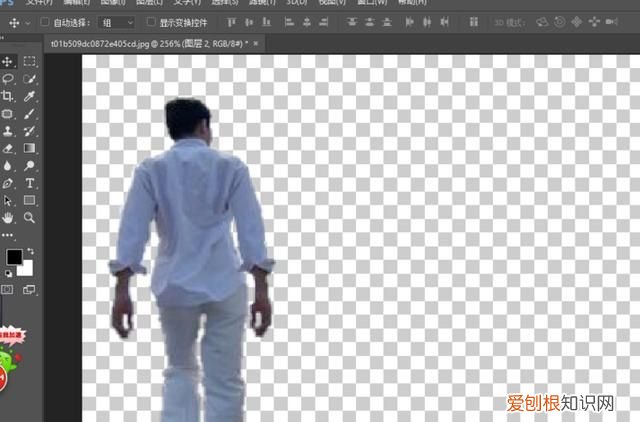Select the Rectangular Marquee tool
640x422 pixels.
point(30,62)
